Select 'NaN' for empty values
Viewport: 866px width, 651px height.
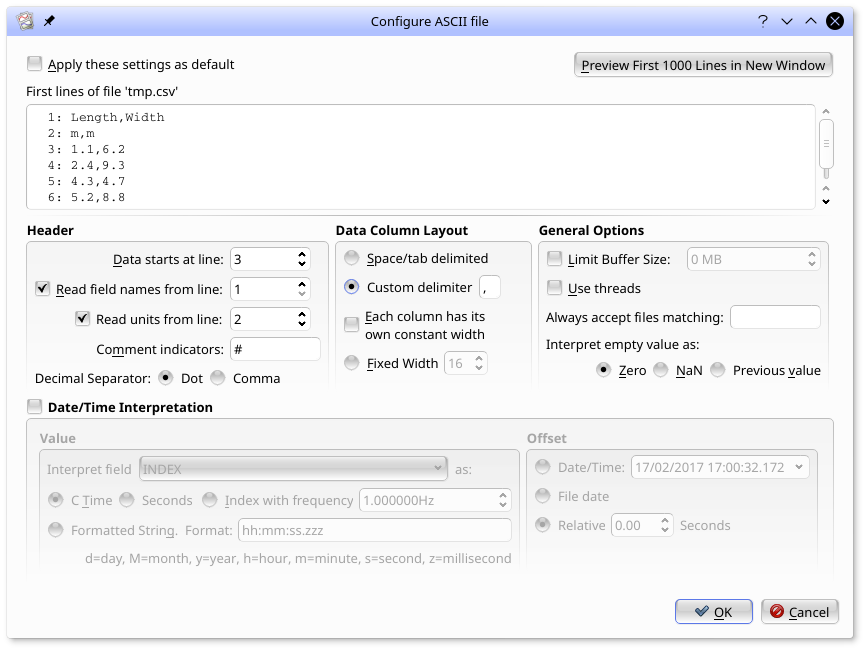click(661, 370)
